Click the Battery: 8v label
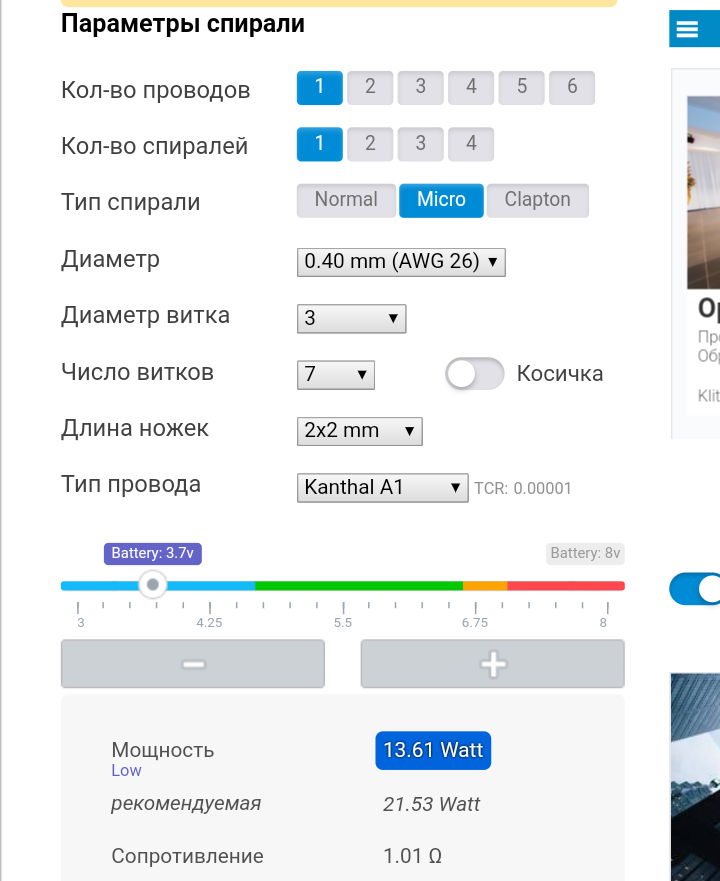 coord(585,553)
